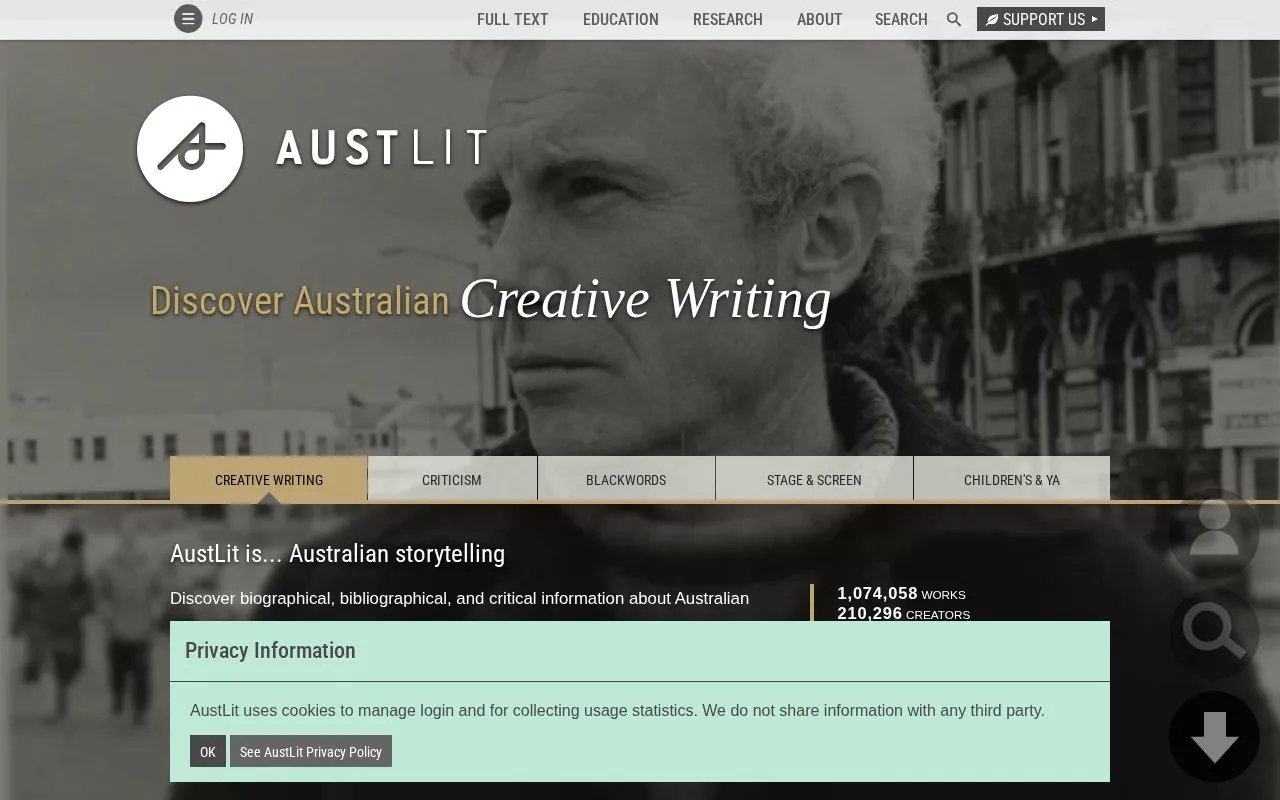Open the ABOUT menu
Viewport: 1280px width, 800px height.
click(819, 19)
